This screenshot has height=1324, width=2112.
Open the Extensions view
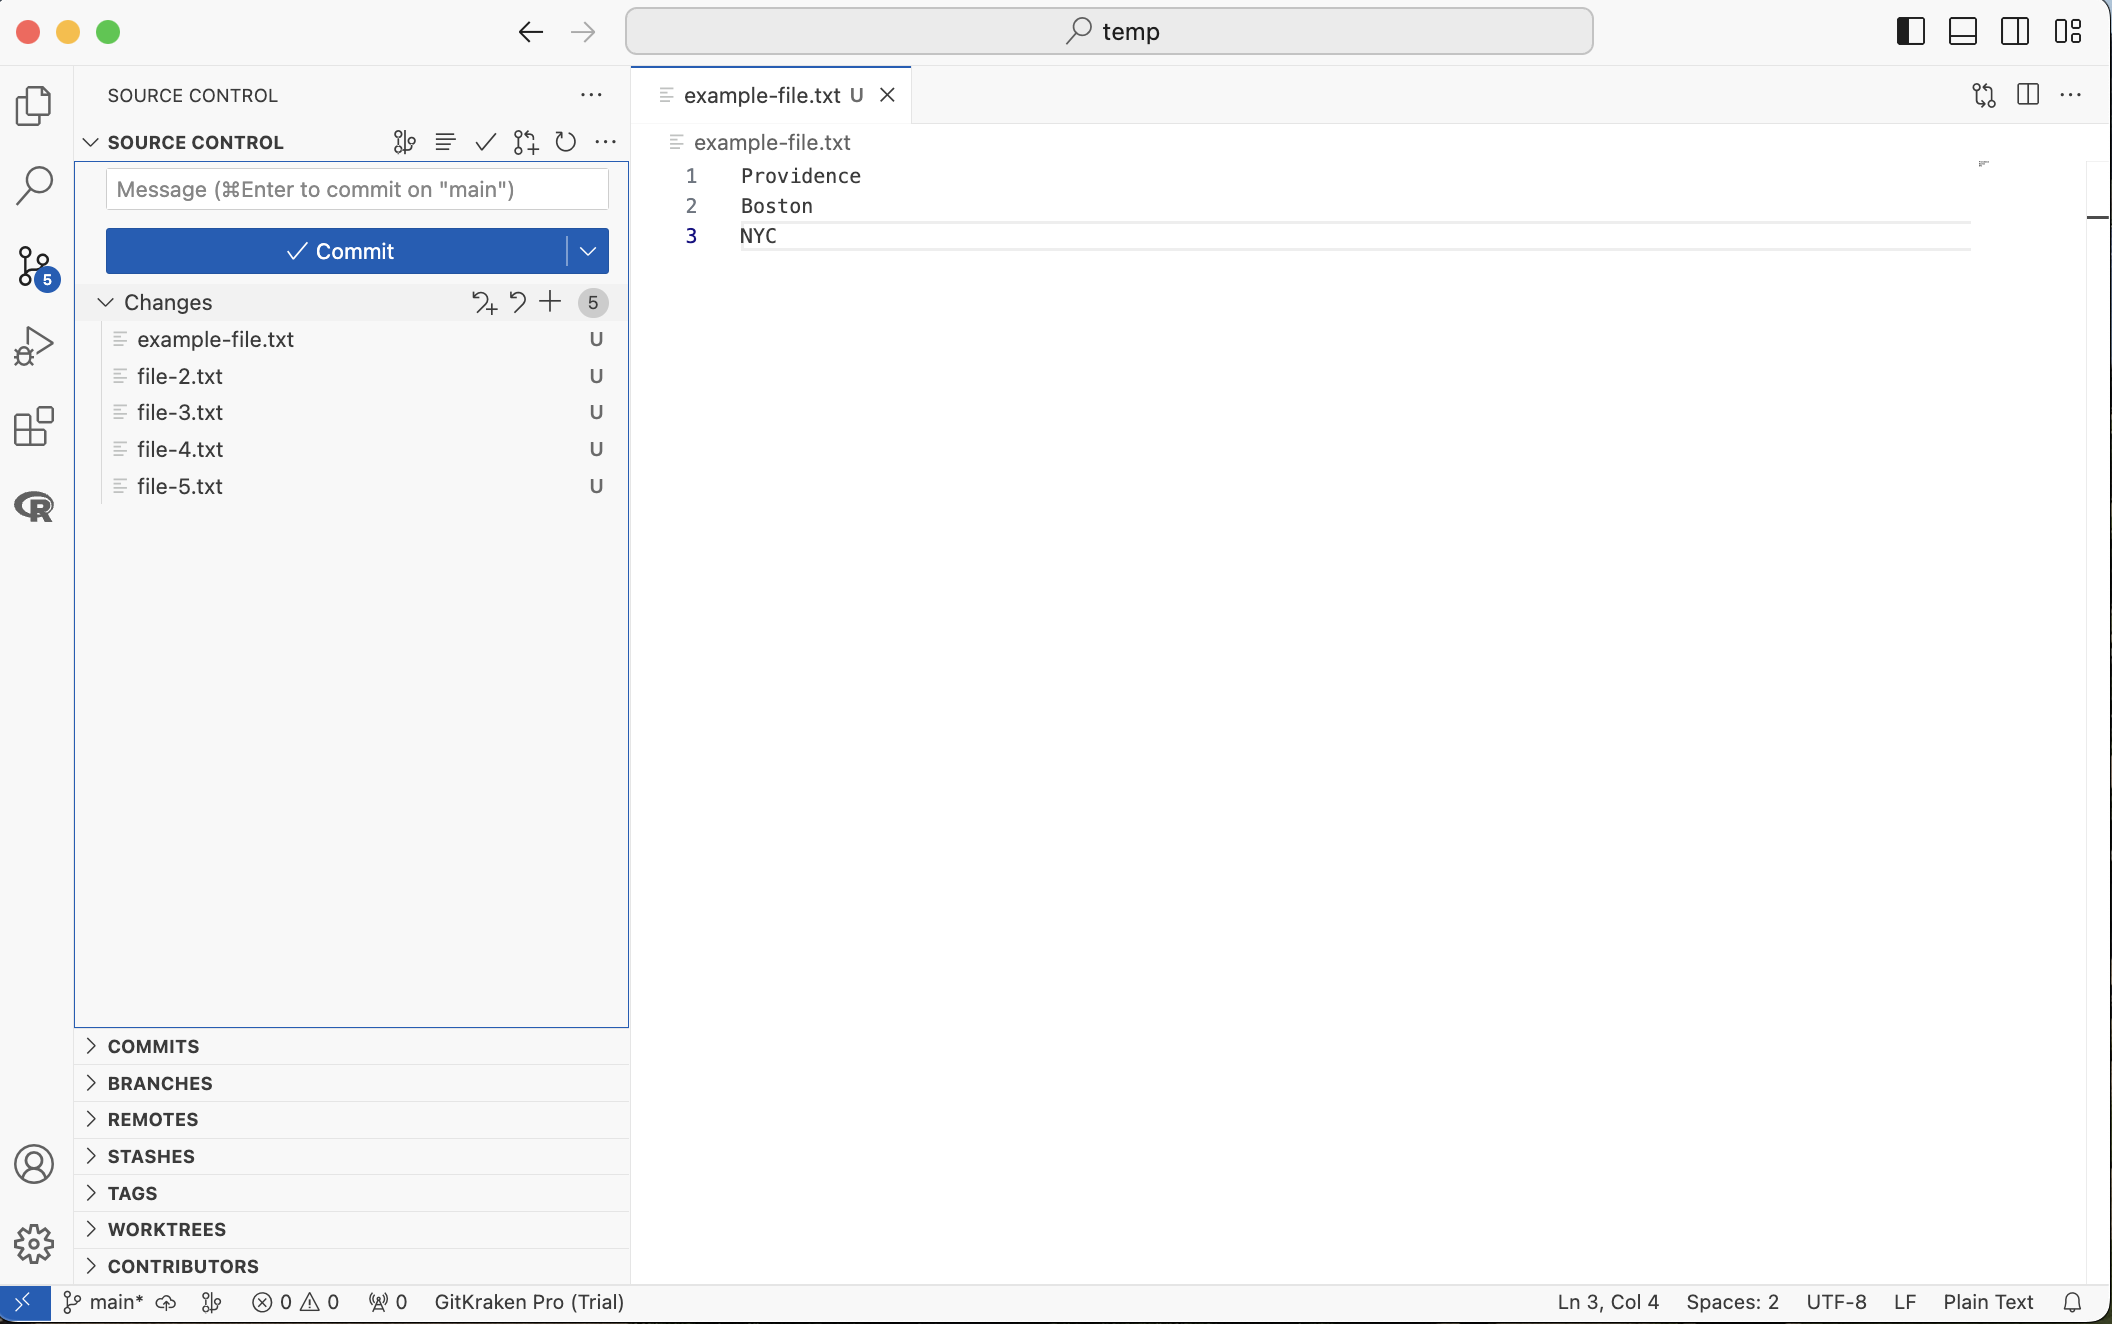click(34, 427)
